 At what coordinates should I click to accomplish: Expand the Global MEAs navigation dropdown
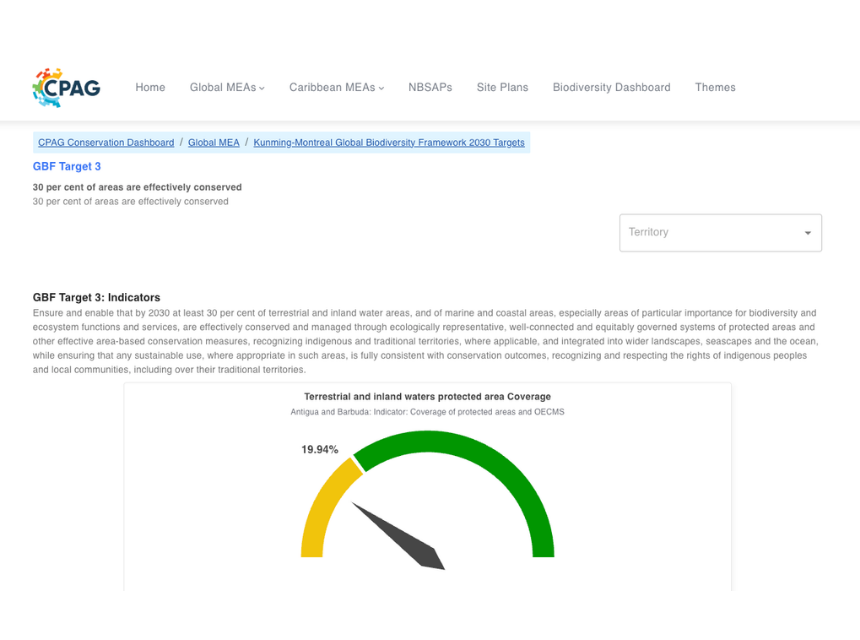(x=222, y=87)
